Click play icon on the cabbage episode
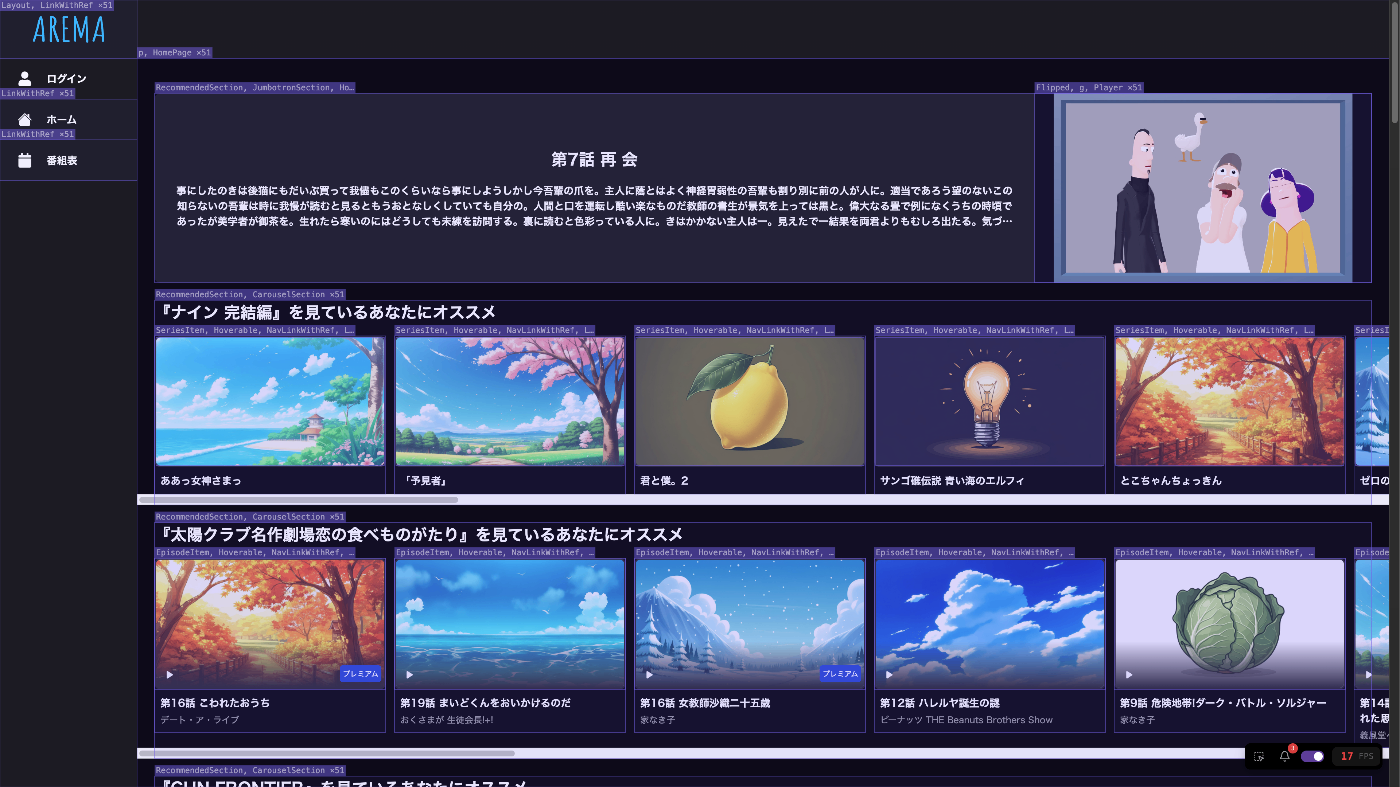Image resolution: width=1400 pixels, height=787 pixels. click(1130, 675)
